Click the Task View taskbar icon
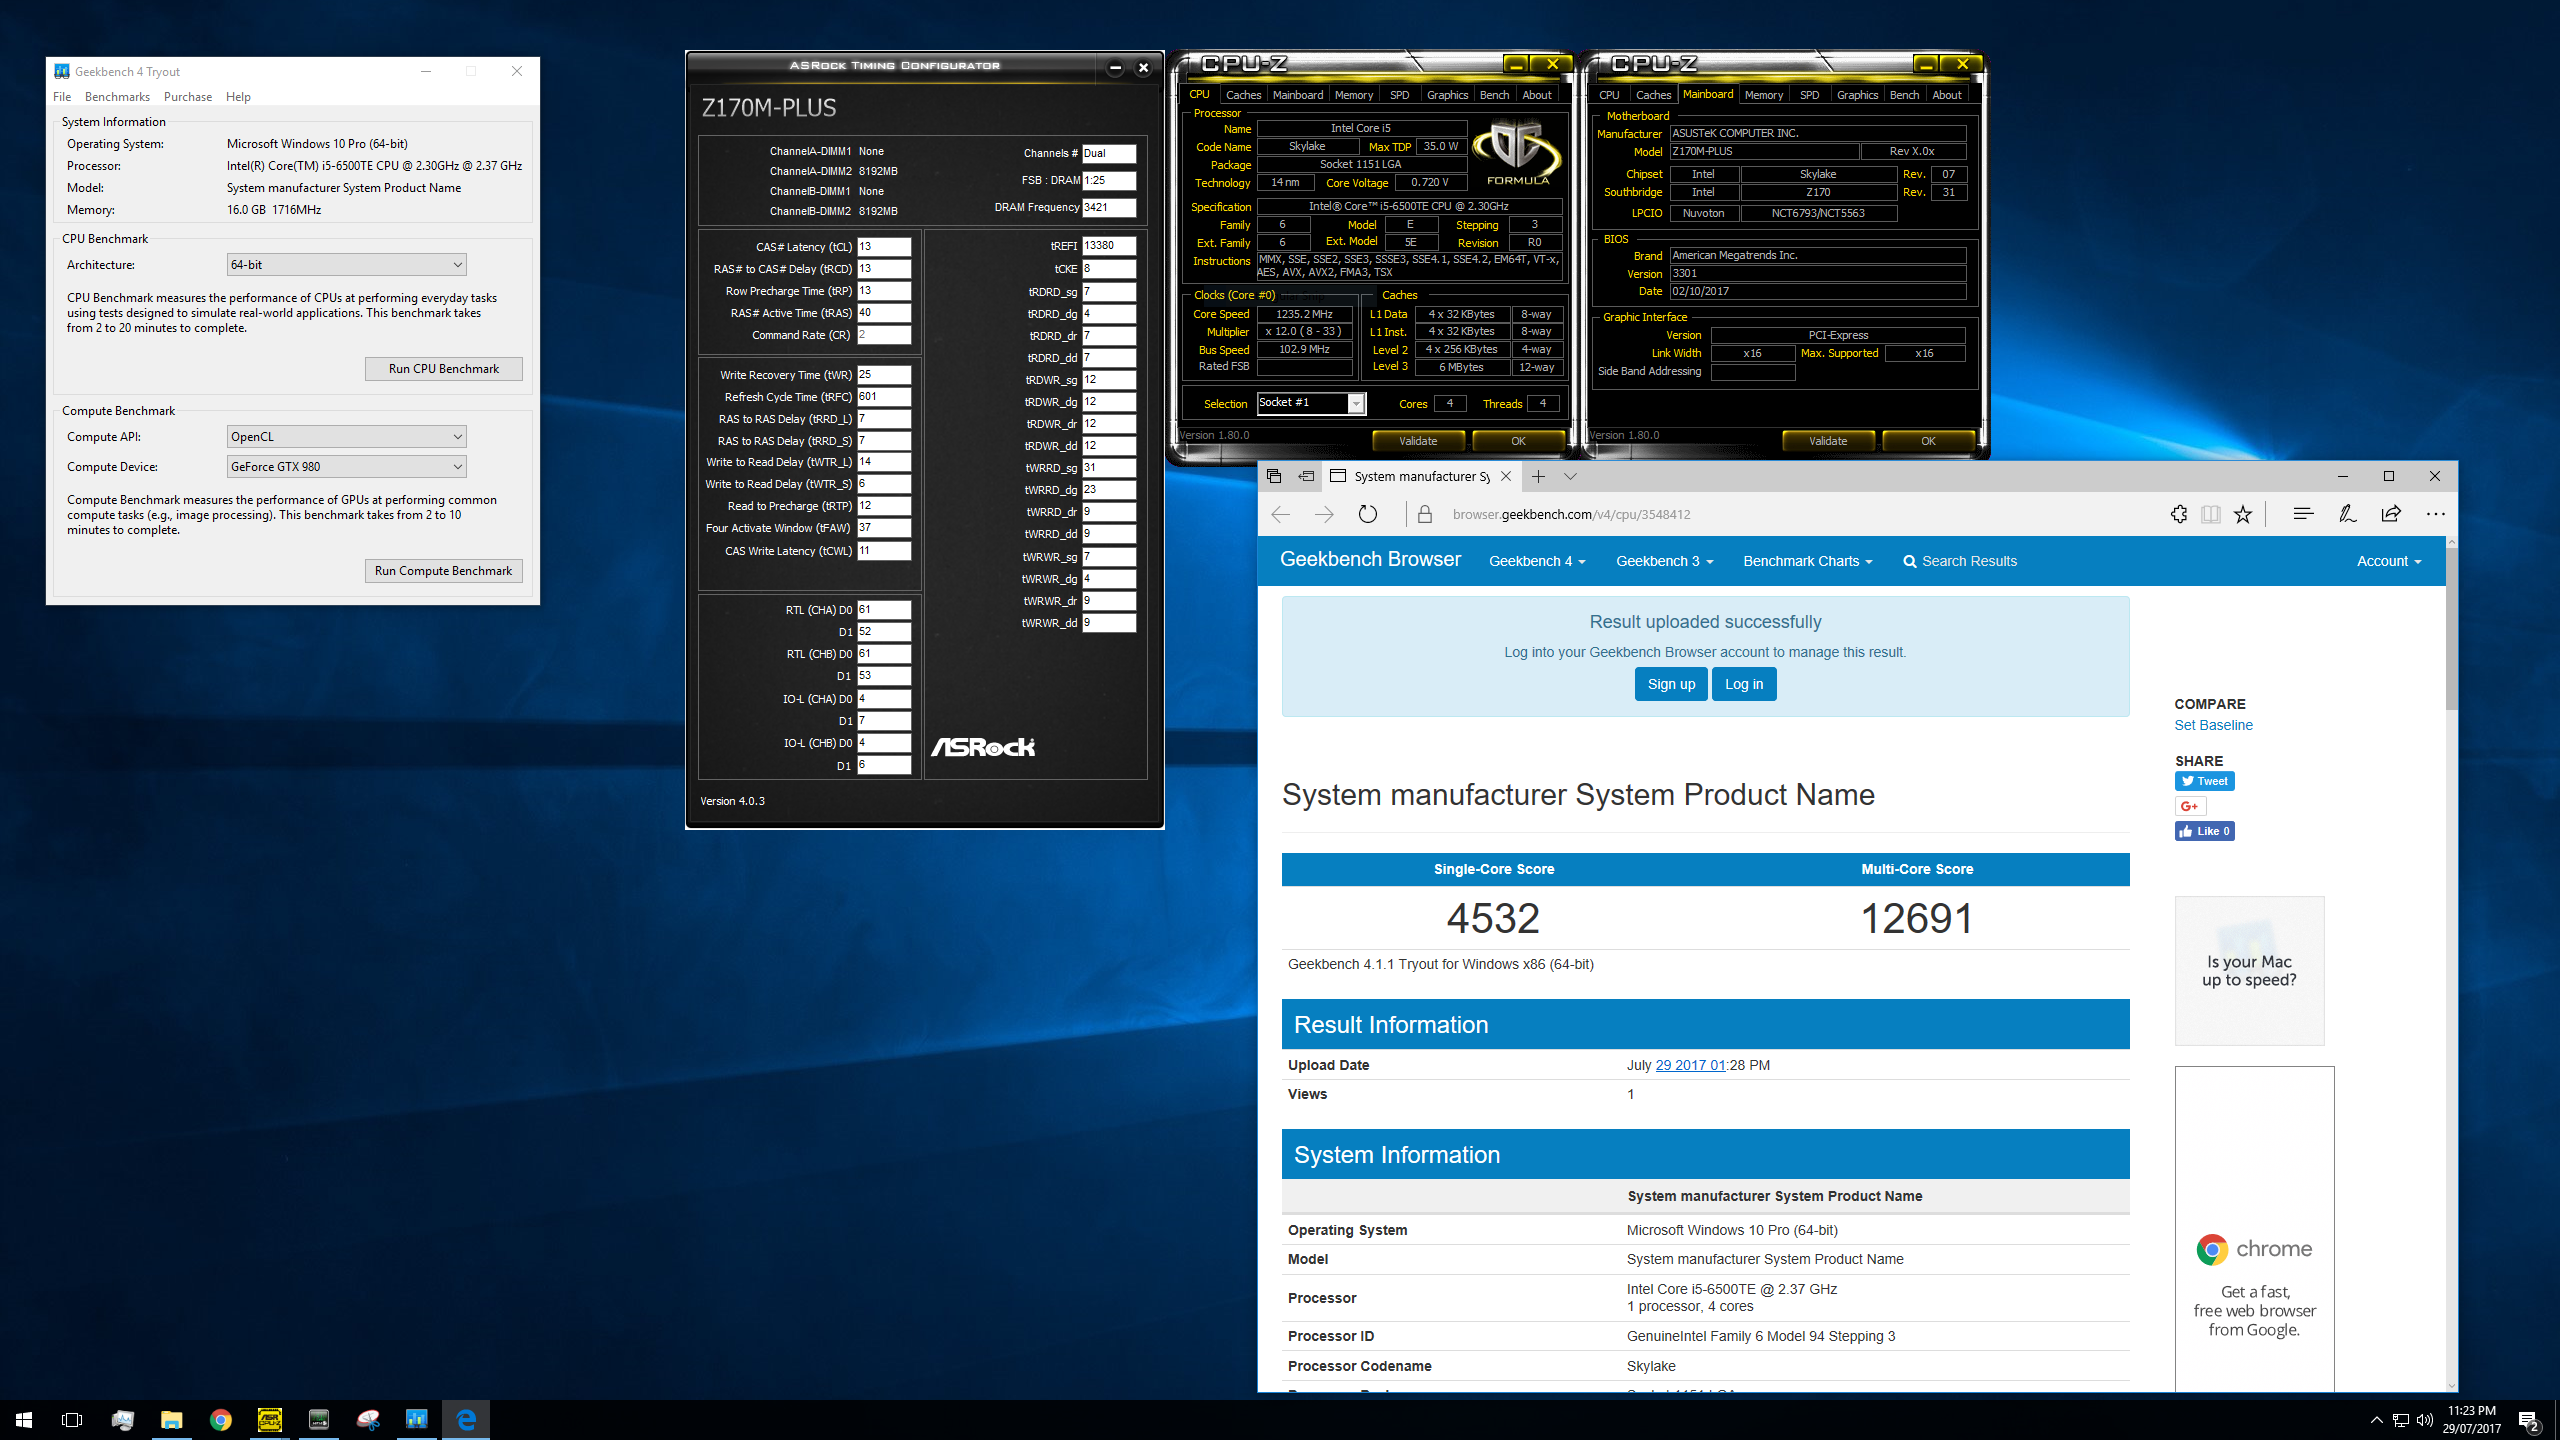Screen dimensions: 2560x1440 point(72,1420)
